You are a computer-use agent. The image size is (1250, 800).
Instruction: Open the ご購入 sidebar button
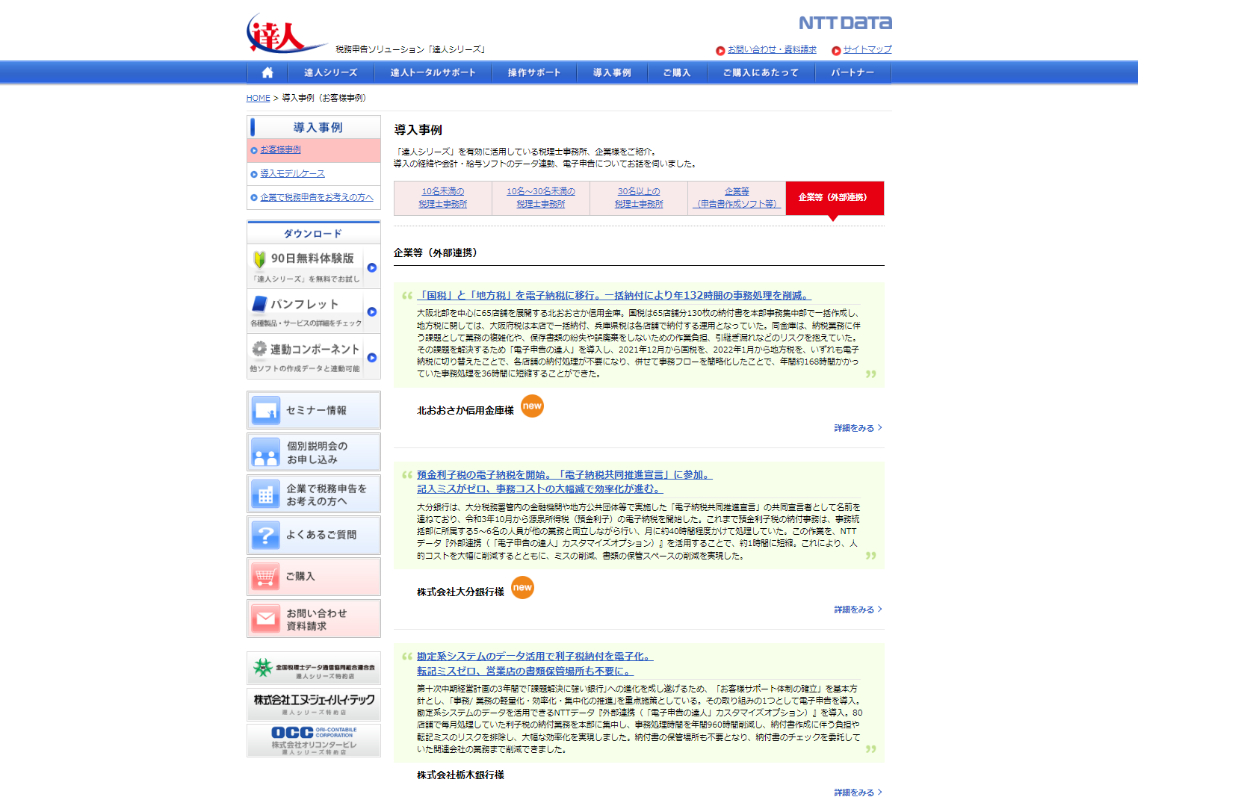(313, 577)
